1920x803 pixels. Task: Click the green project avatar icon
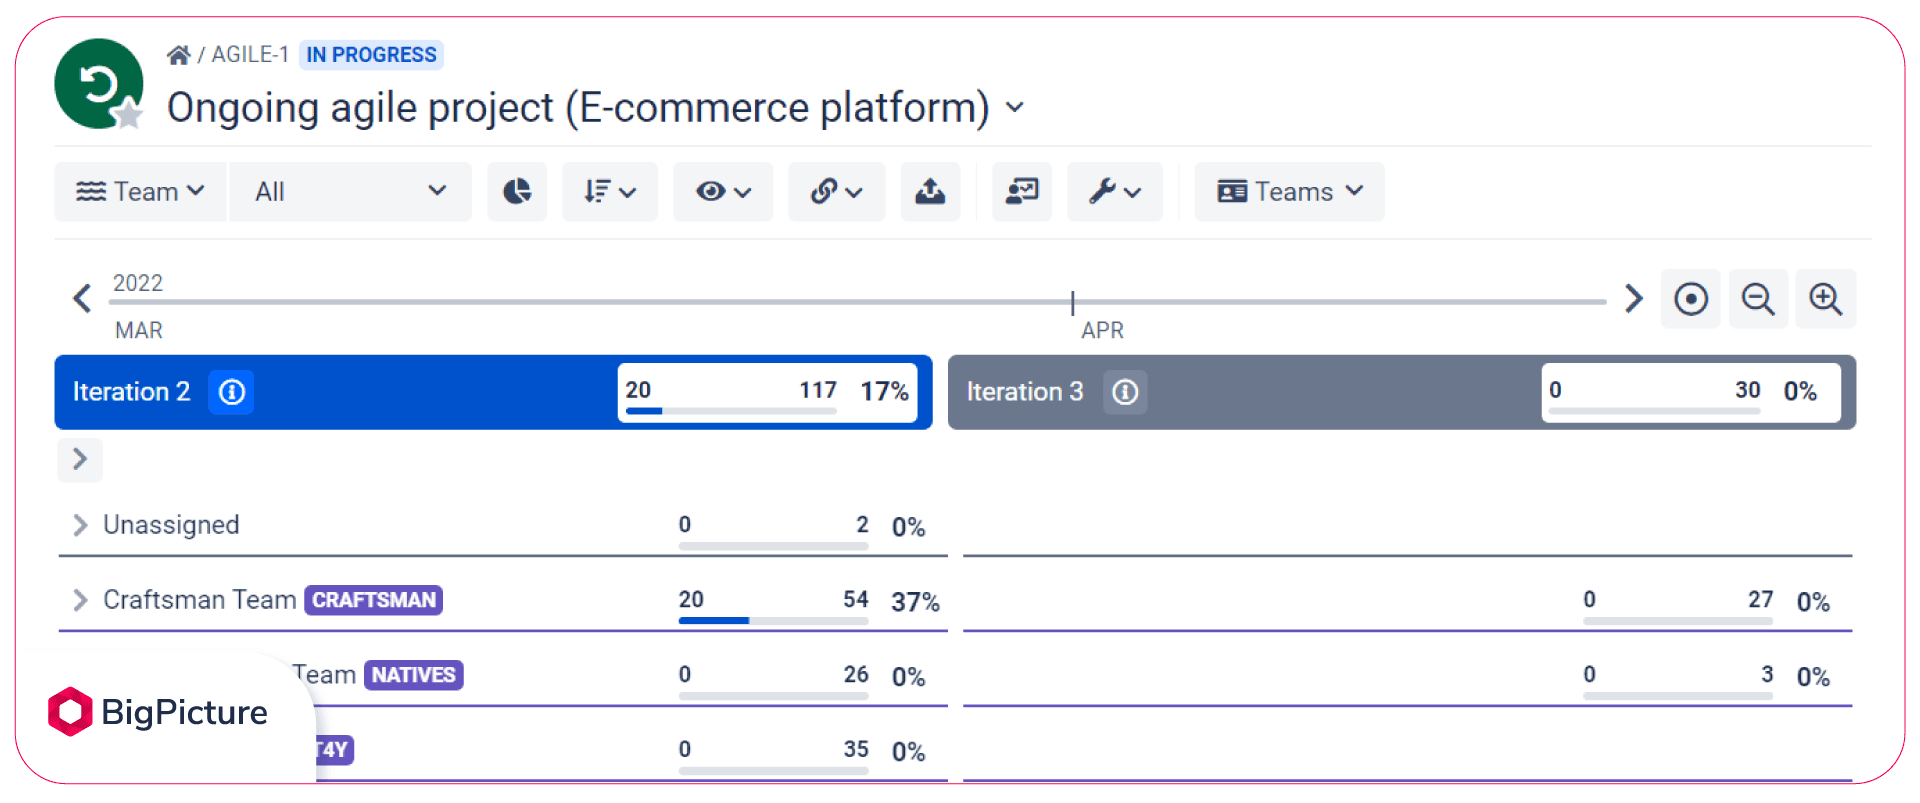click(98, 83)
